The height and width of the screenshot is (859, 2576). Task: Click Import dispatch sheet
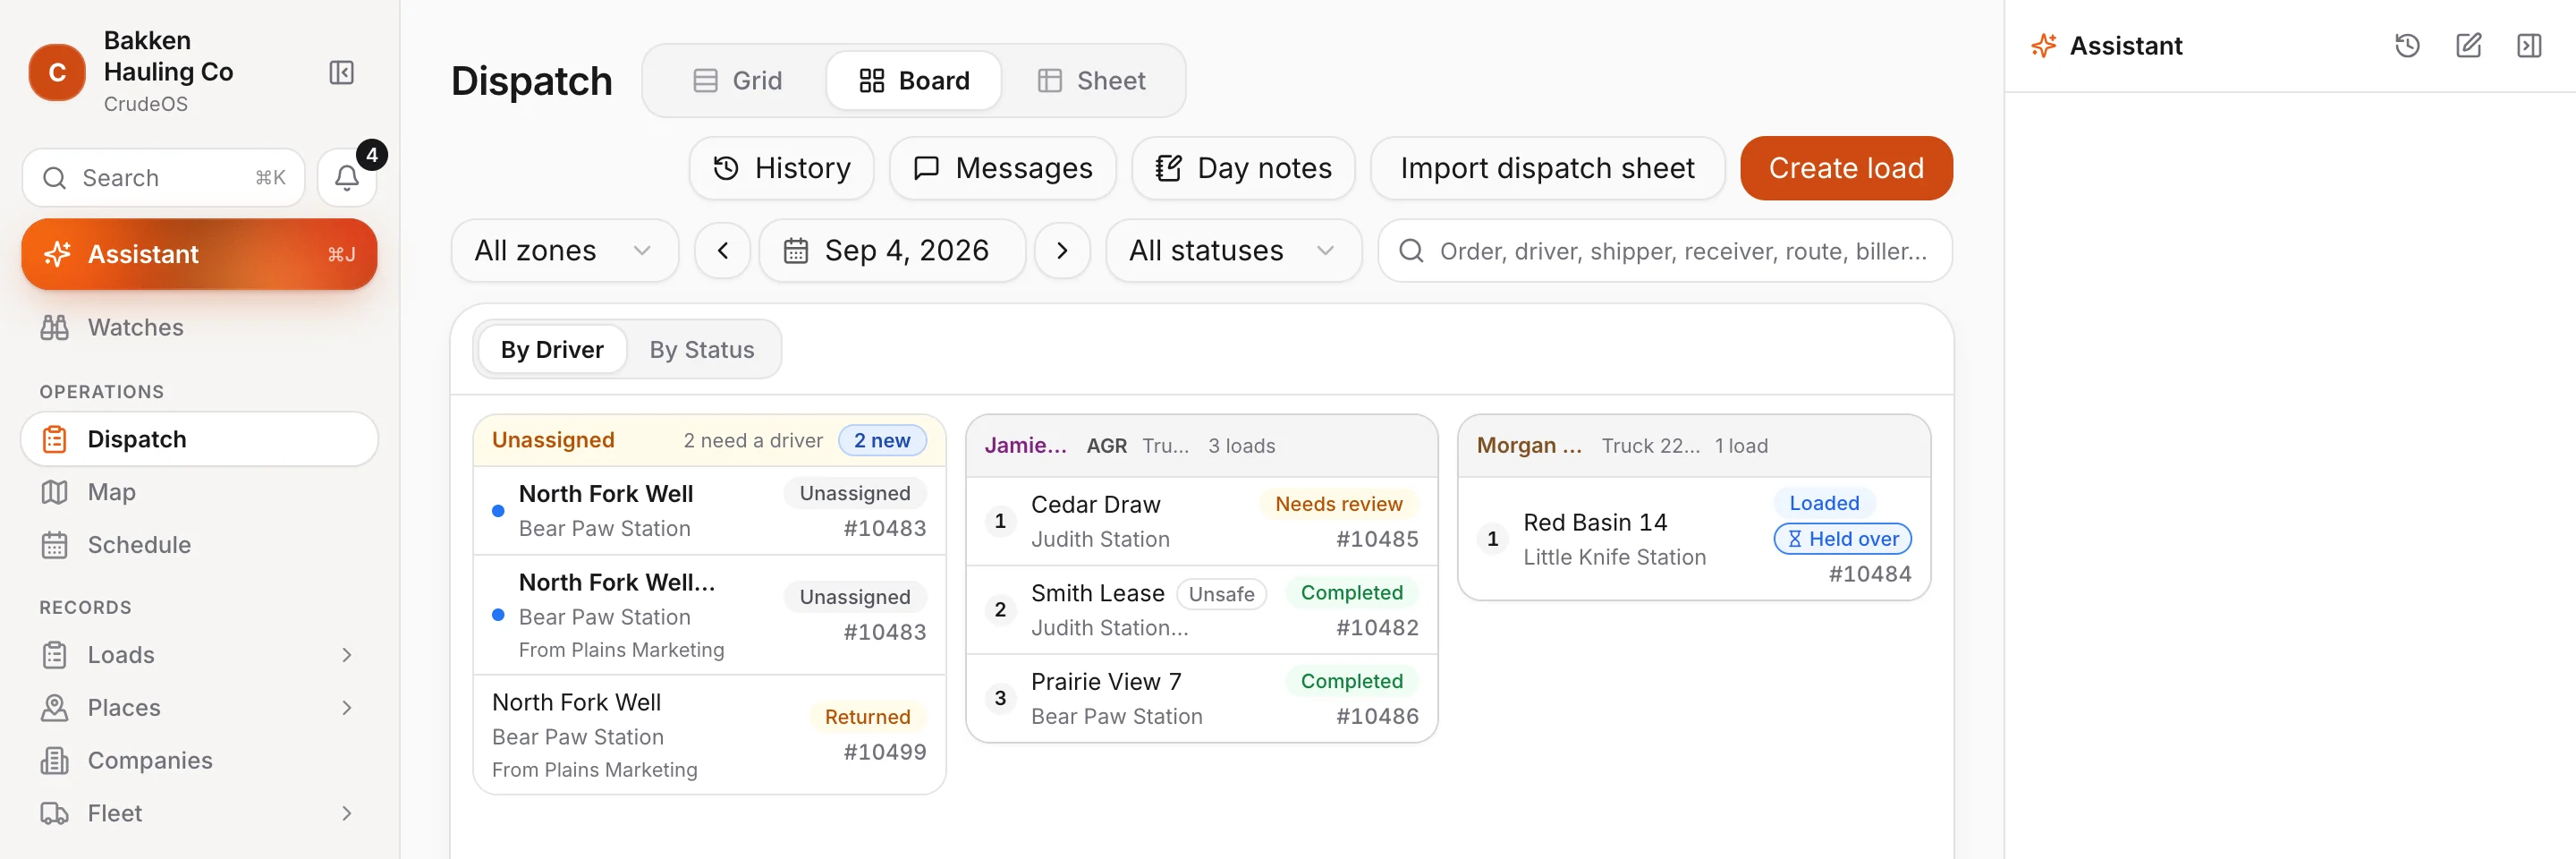pyautogui.click(x=1547, y=168)
